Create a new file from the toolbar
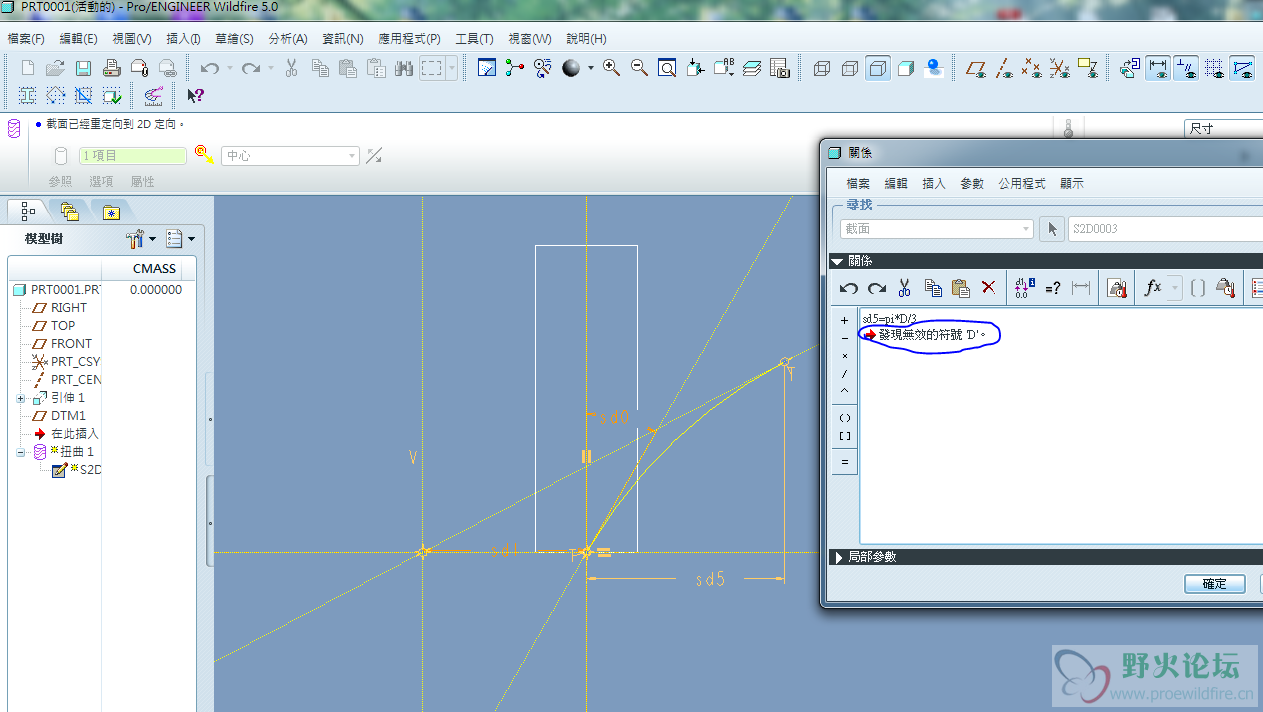The width and height of the screenshot is (1263, 712). 27,68
